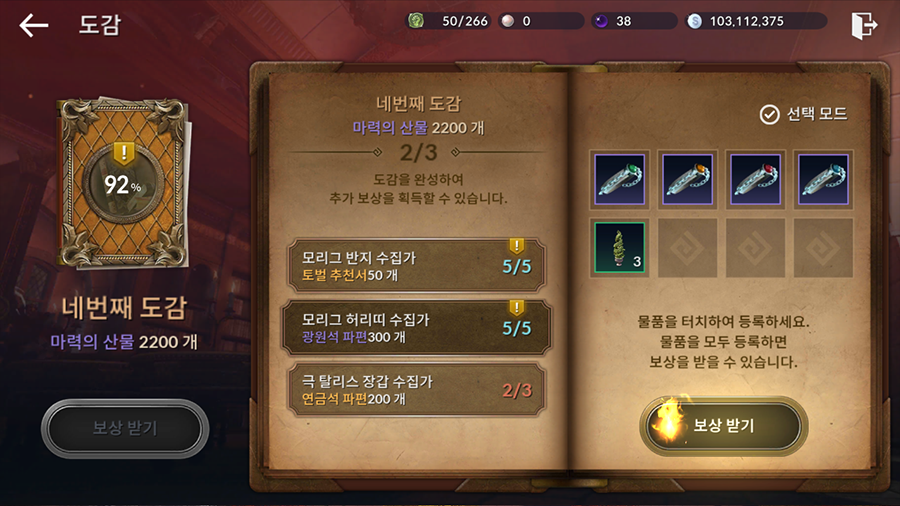Screen dimensions: 900x506
Task: Go back using the left arrow
Action: pos(33,25)
